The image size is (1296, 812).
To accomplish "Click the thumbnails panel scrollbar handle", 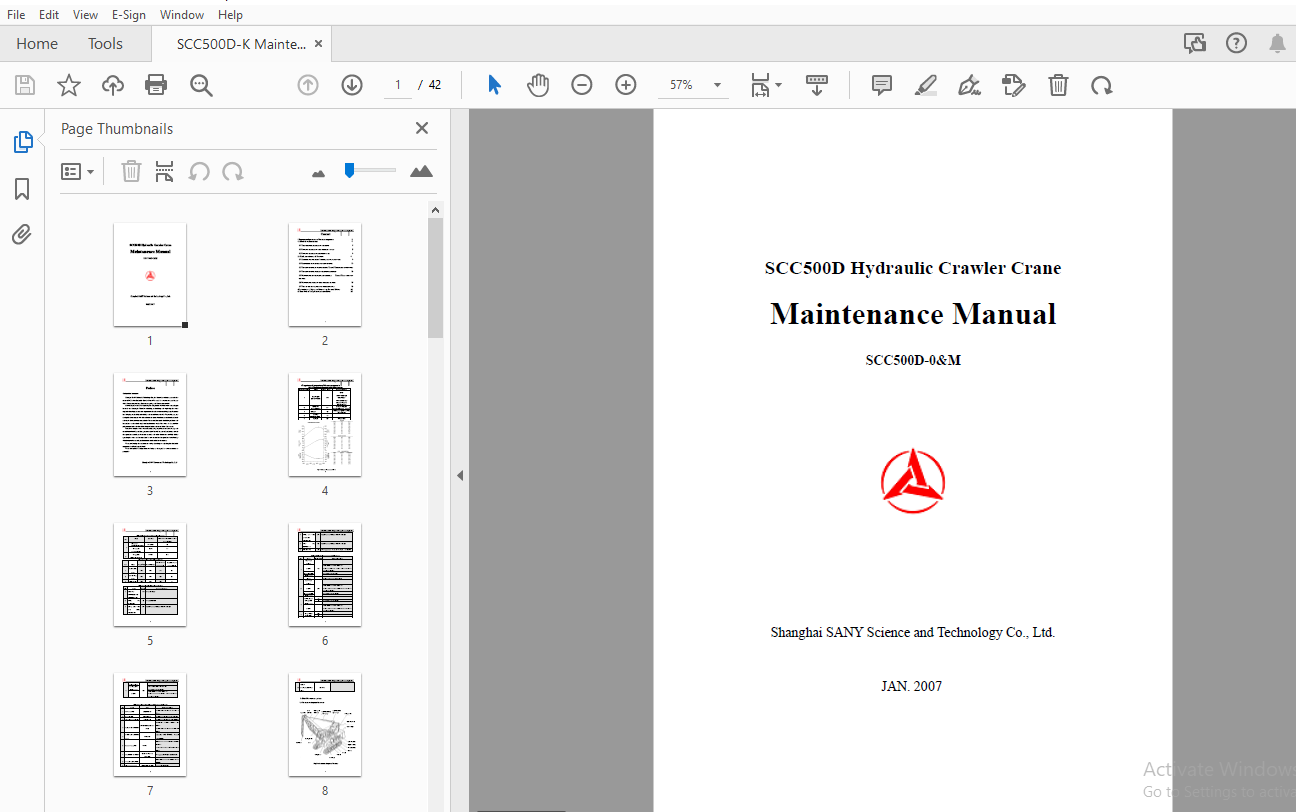I will coord(435,278).
